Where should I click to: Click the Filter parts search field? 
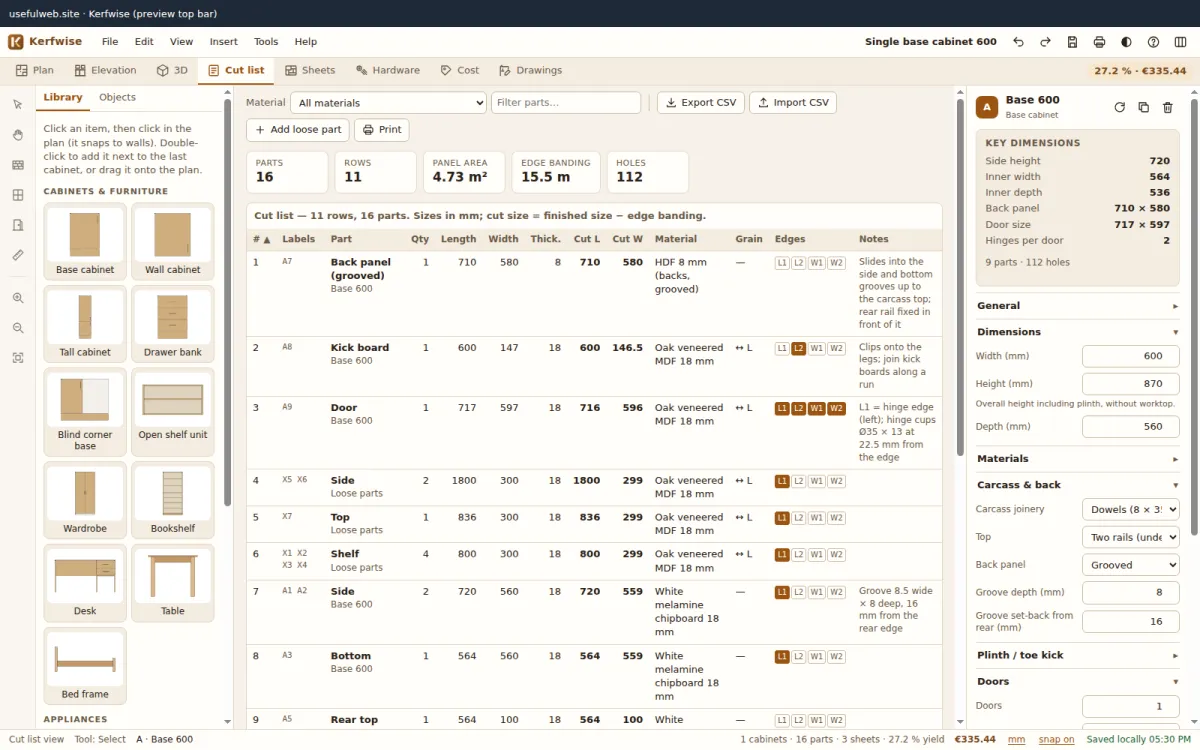click(566, 103)
